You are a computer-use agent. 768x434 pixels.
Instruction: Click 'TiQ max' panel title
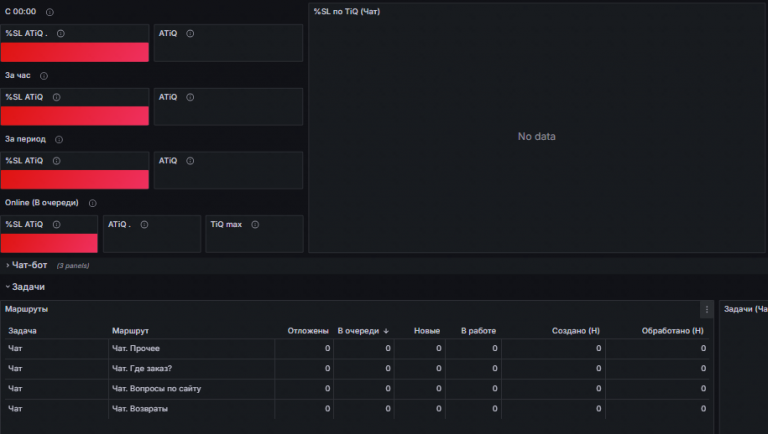click(226, 224)
